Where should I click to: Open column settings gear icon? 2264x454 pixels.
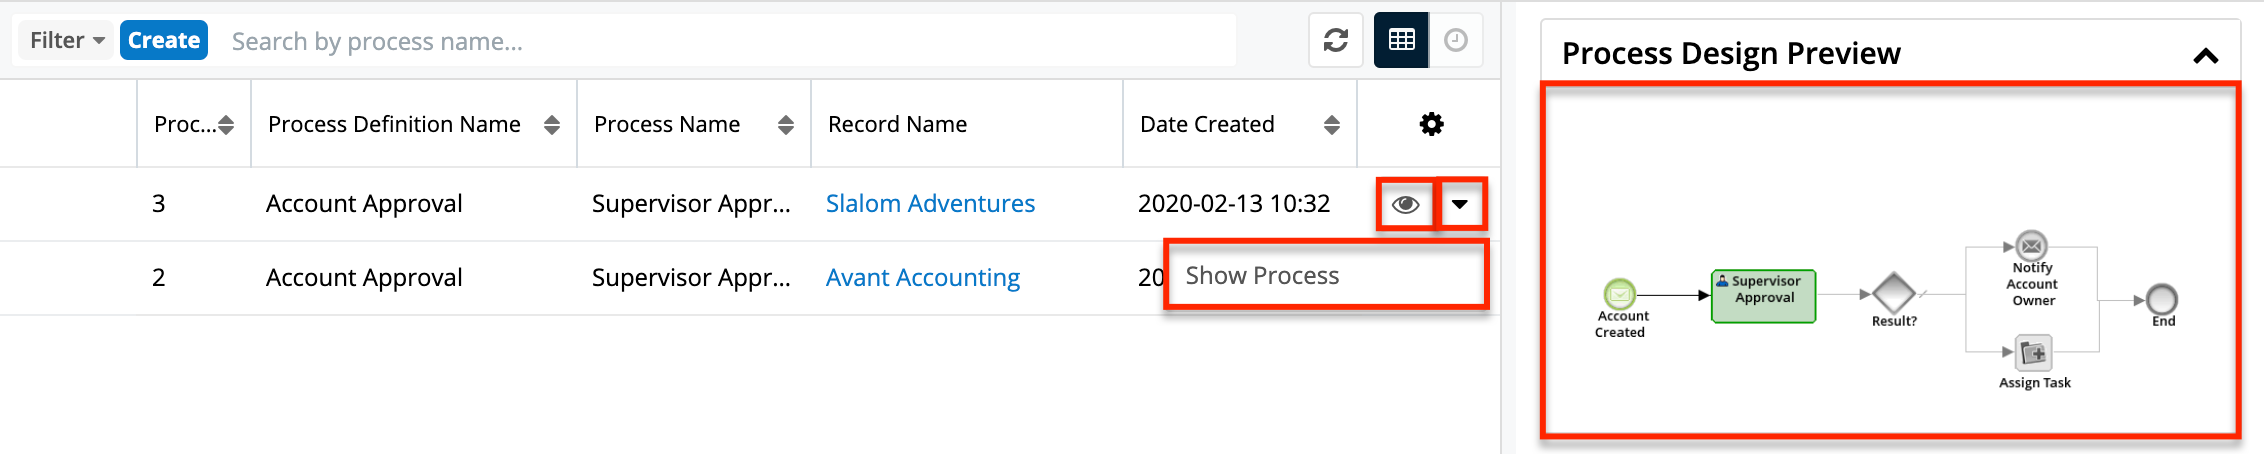pos(1431,124)
